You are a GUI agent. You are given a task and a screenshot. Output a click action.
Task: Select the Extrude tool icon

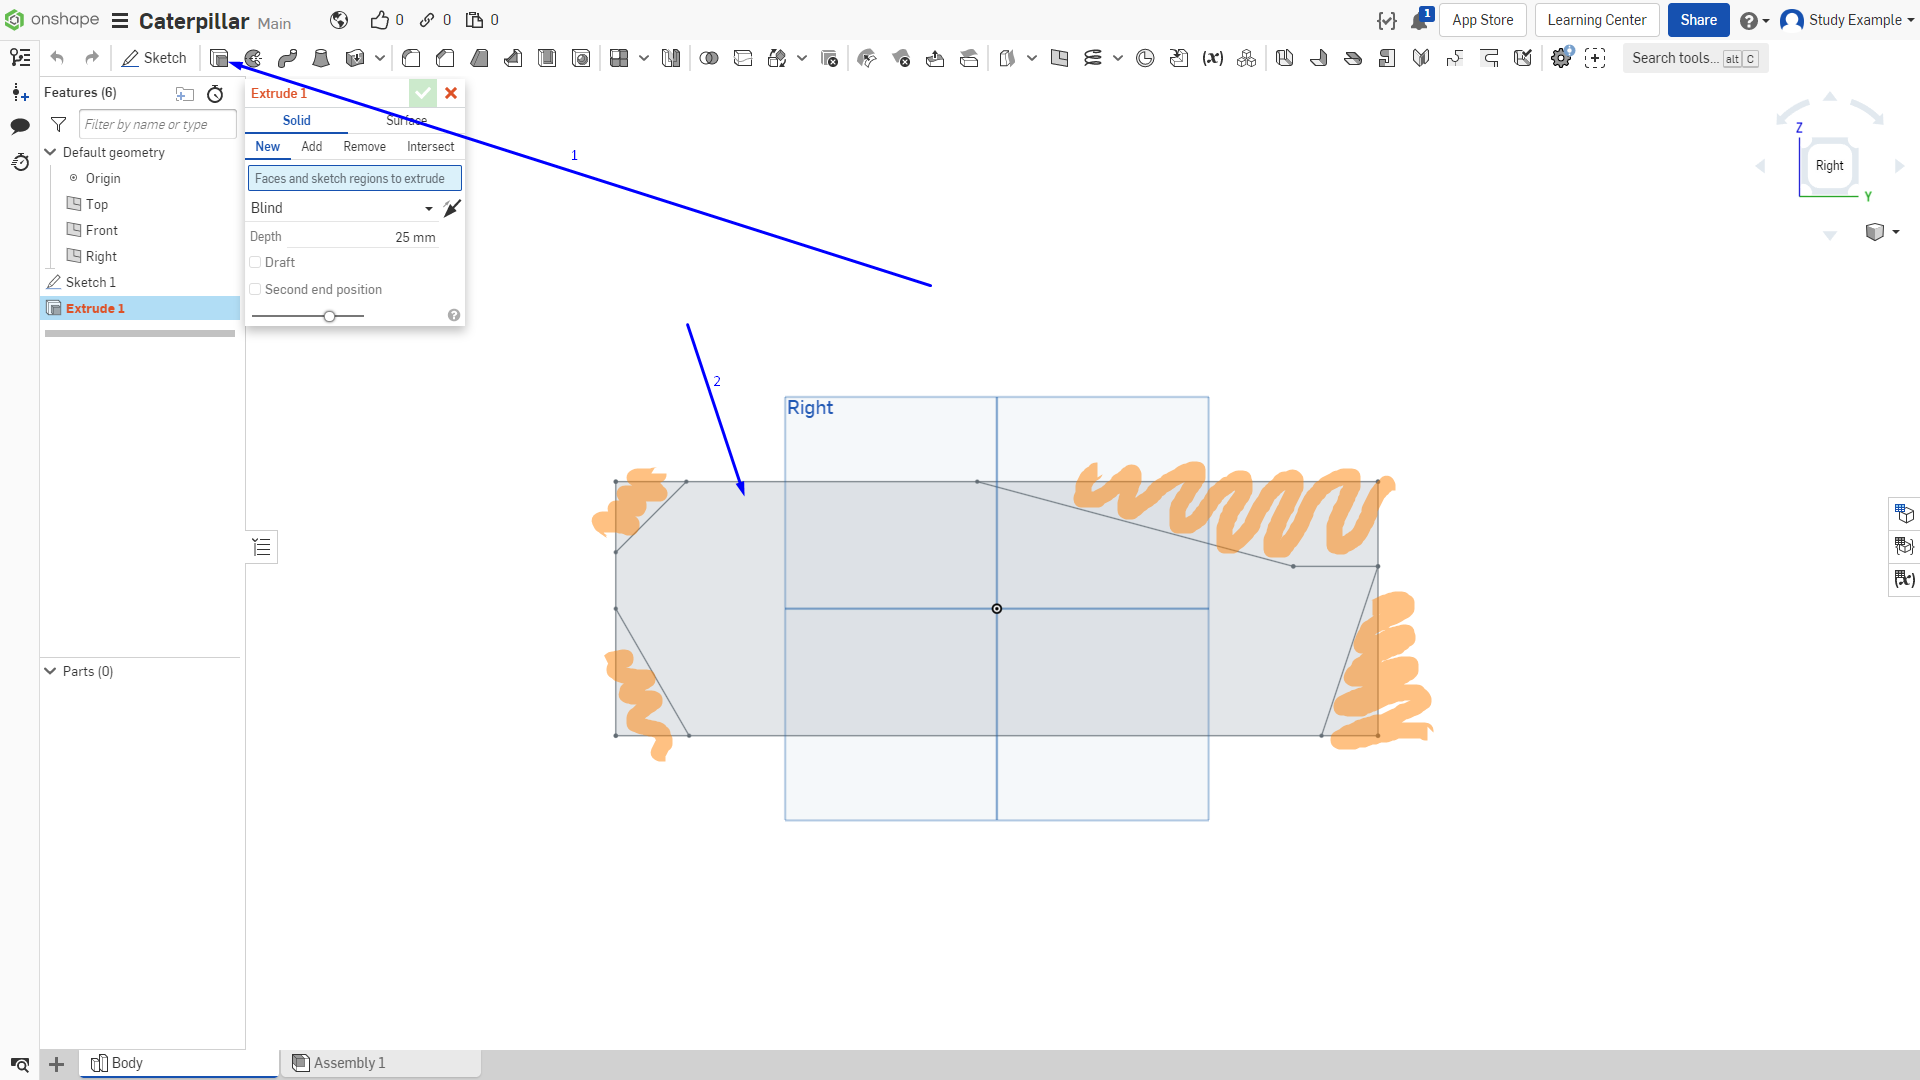tap(219, 58)
